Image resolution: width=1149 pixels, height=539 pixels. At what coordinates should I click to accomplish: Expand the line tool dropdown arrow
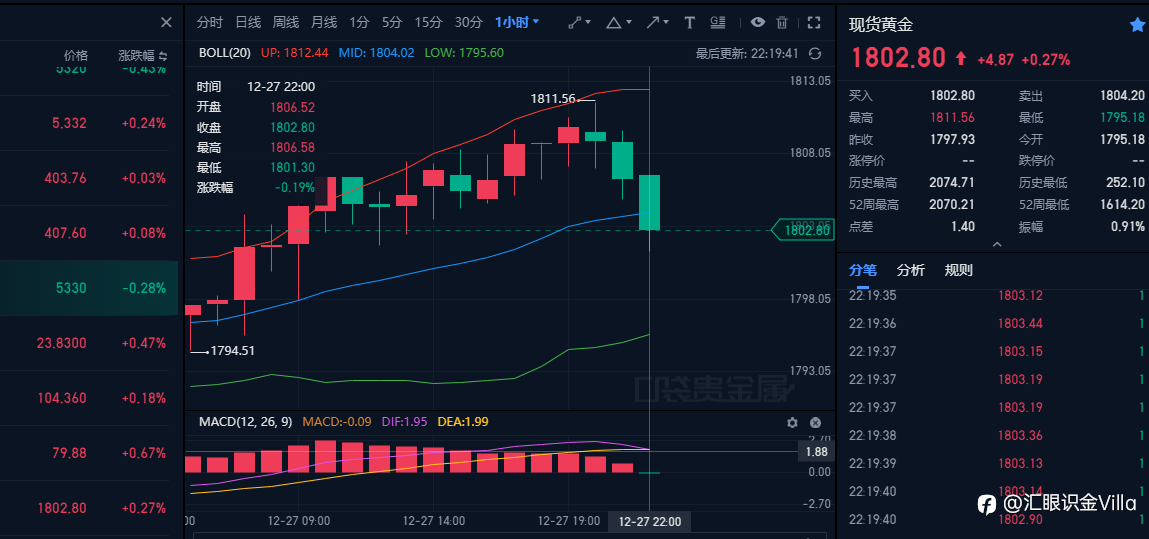[588, 23]
